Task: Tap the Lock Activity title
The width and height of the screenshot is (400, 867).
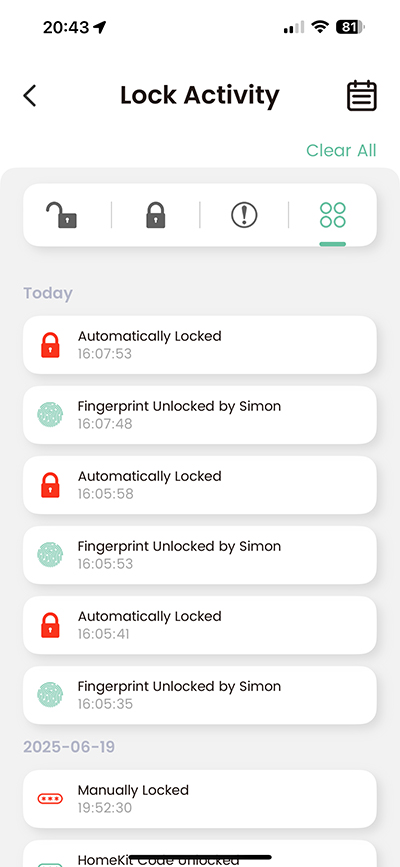Action: [200, 95]
